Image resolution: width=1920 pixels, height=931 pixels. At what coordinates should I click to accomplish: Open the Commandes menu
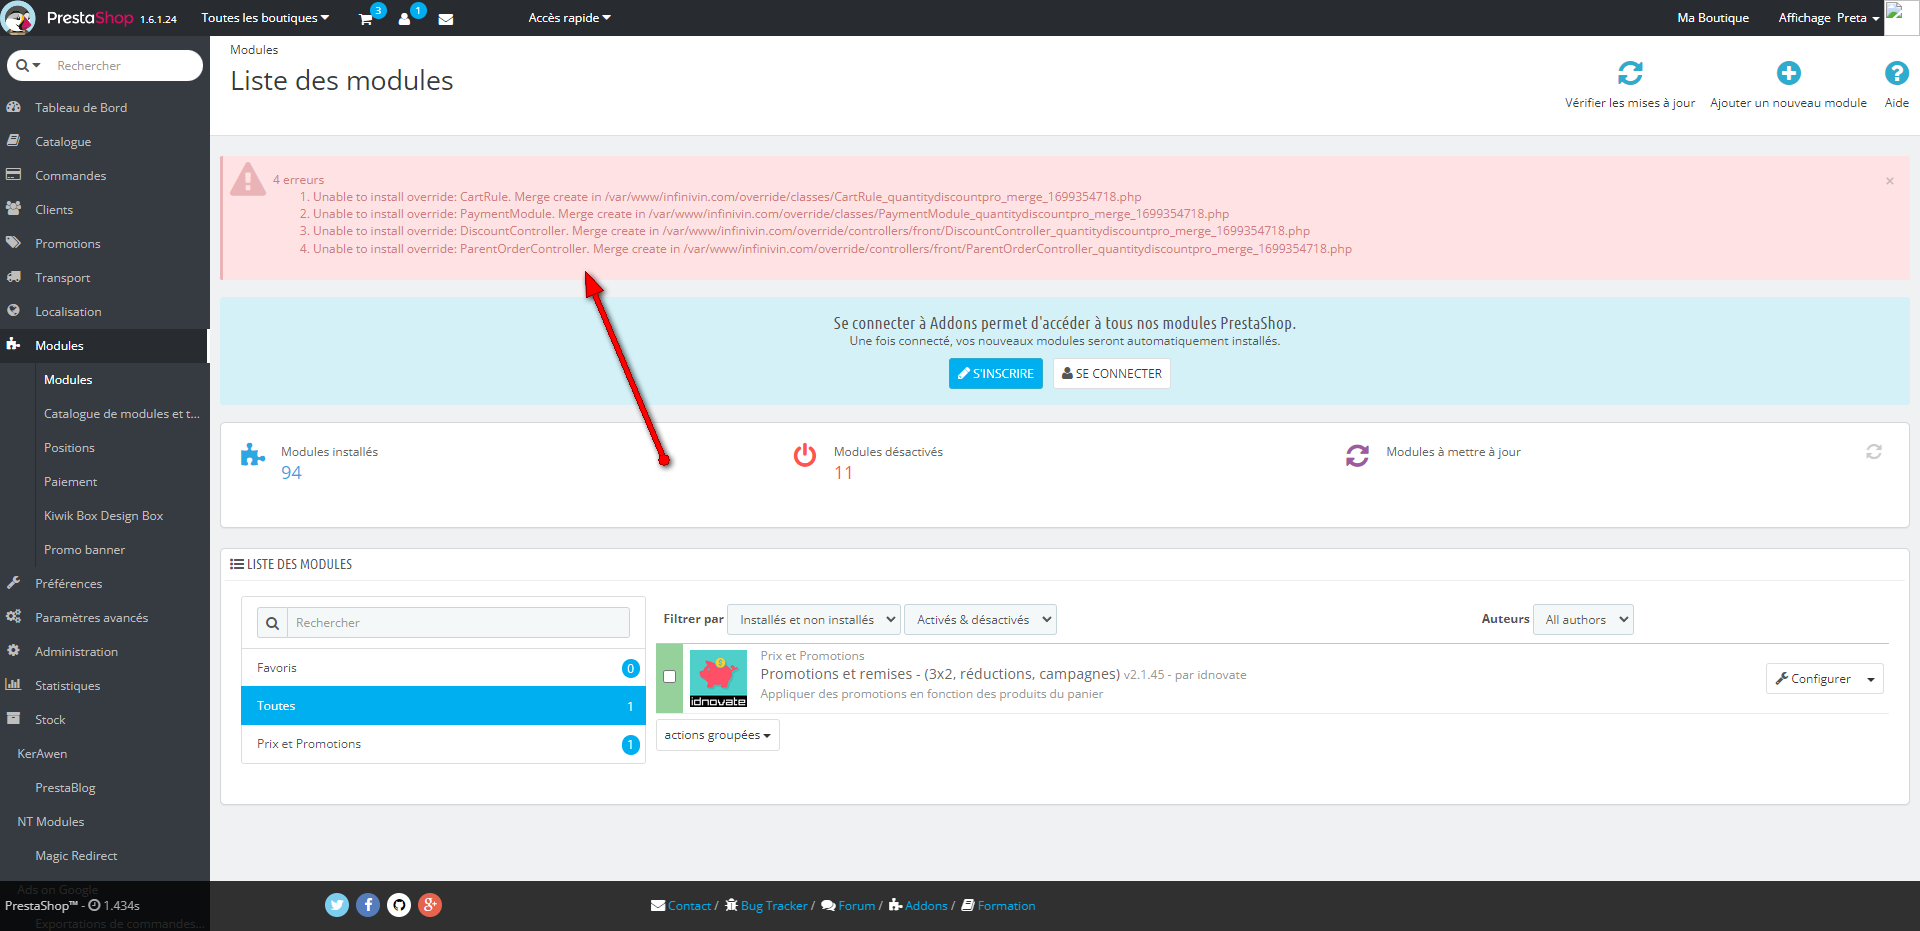pos(105,176)
